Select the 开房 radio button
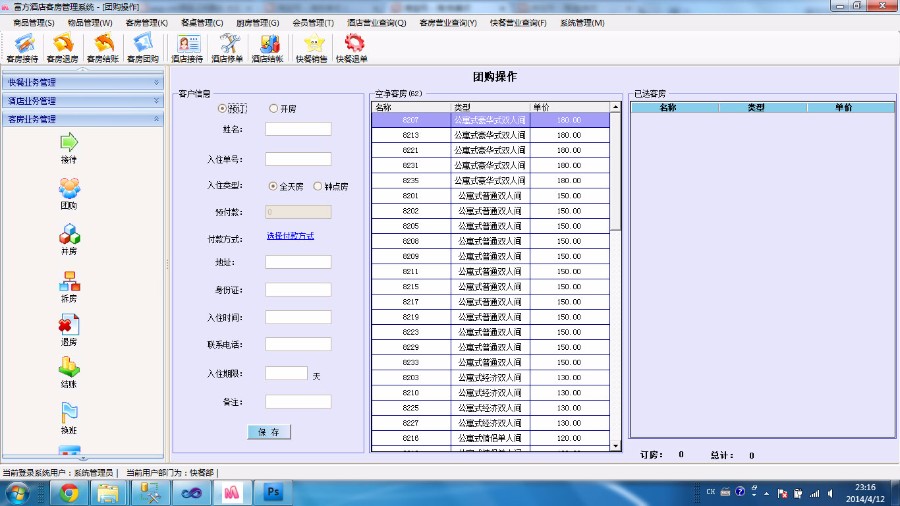Viewport: 900px width, 506px height. (273, 108)
